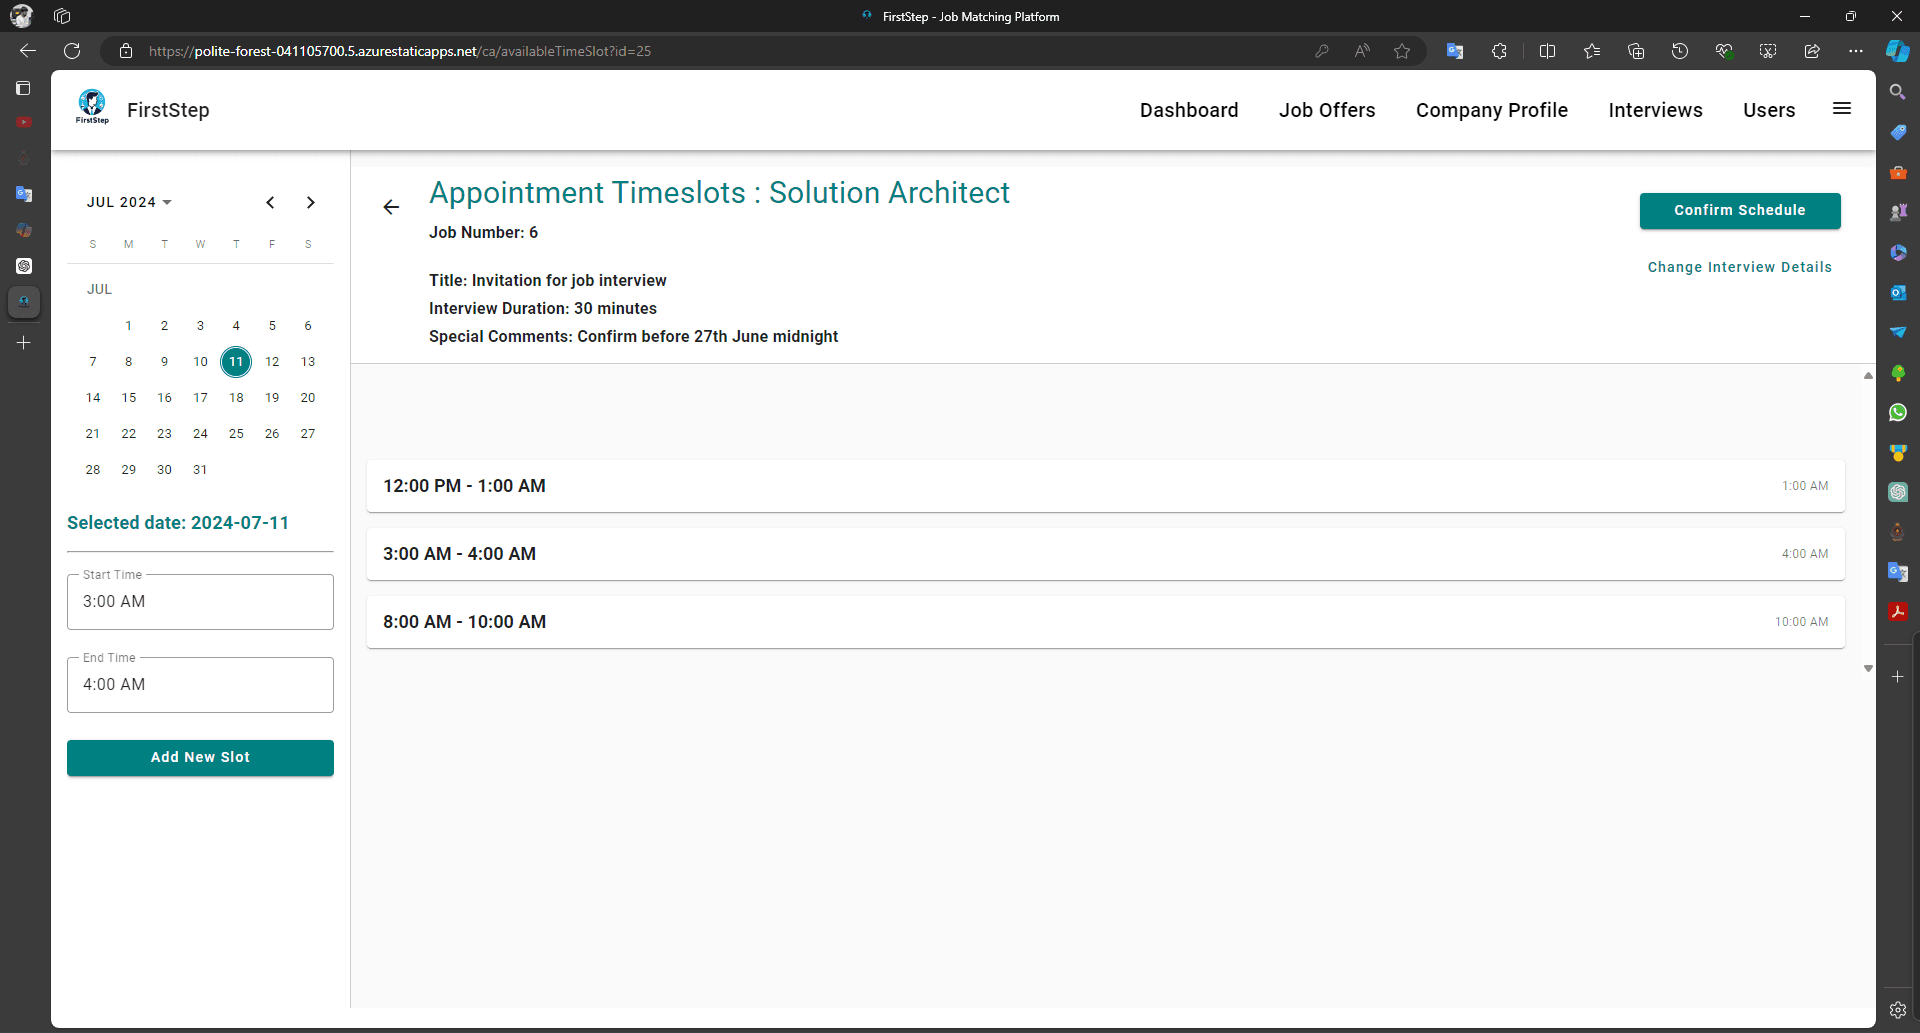Screen dimensions: 1920x1033
Task: Advance the calendar to August
Action: point(311,202)
